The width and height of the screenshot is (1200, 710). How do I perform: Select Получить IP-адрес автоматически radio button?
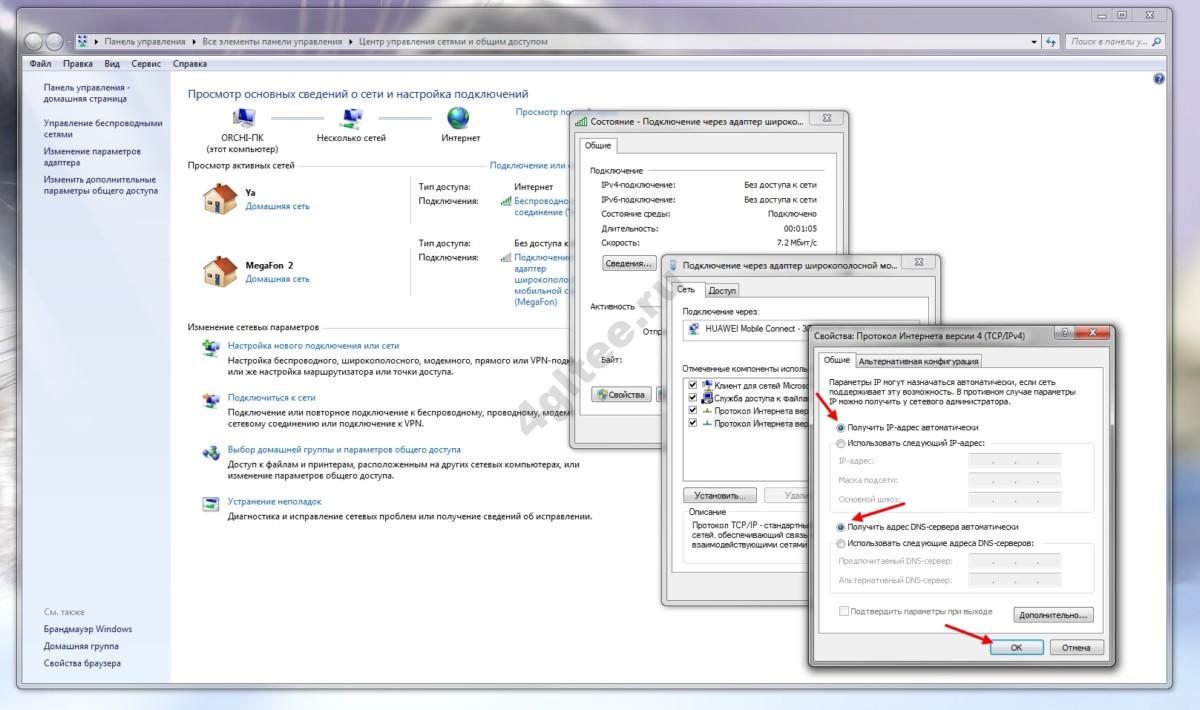pyautogui.click(x=840, y=427)
